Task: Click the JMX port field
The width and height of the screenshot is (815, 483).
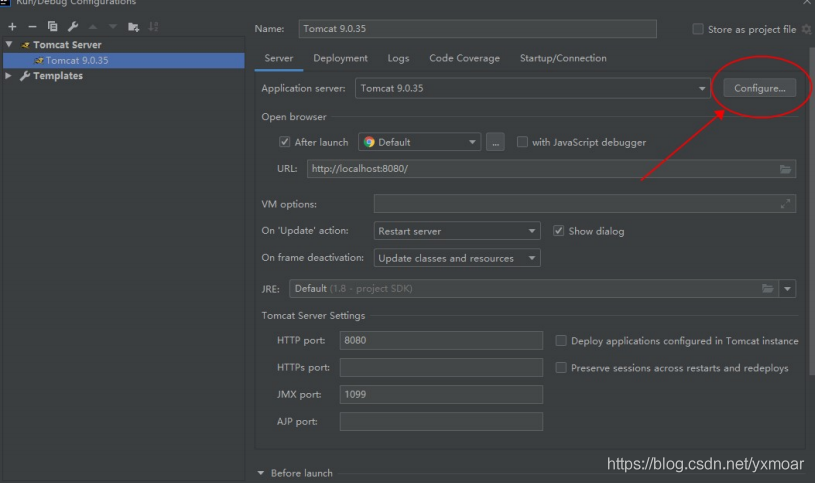Action: click(x=441, y=395)
